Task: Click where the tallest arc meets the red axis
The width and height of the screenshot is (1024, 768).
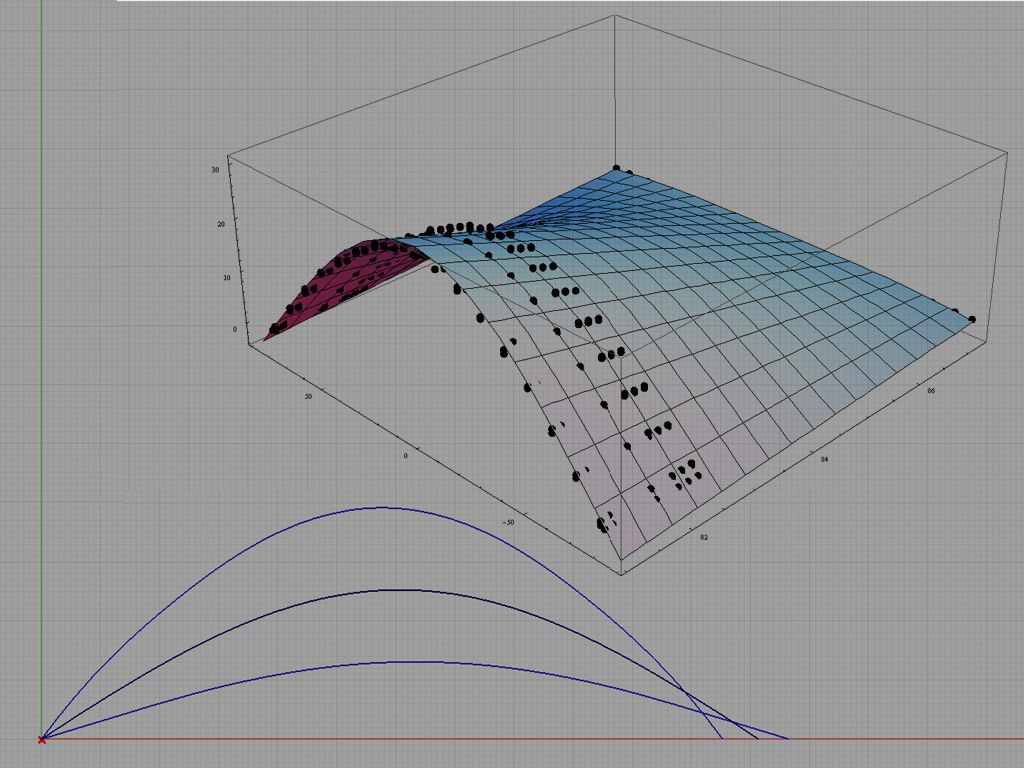Action: point(721,739)
